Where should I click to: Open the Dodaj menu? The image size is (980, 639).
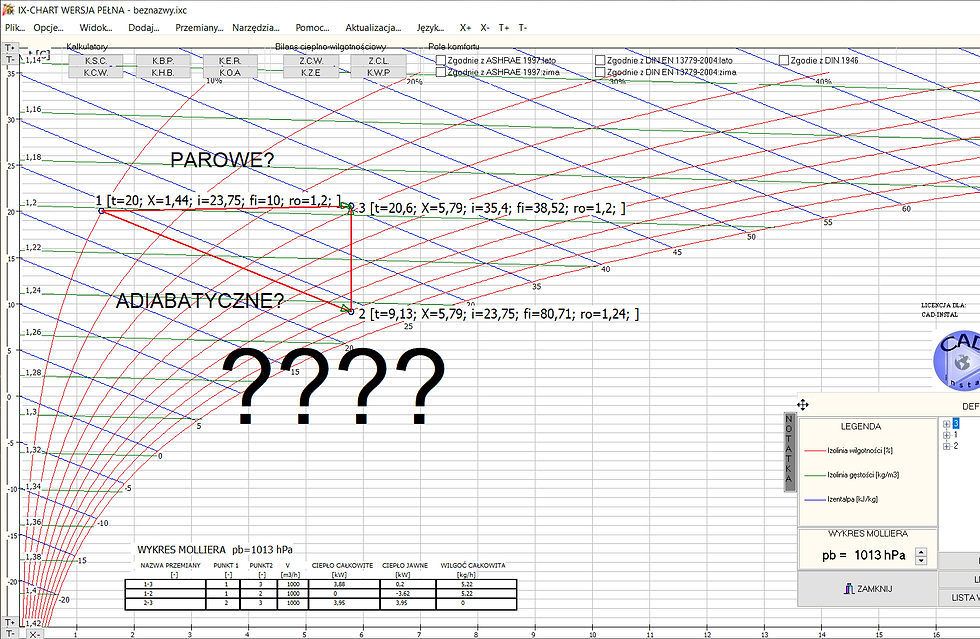click(x=144, y=28)
